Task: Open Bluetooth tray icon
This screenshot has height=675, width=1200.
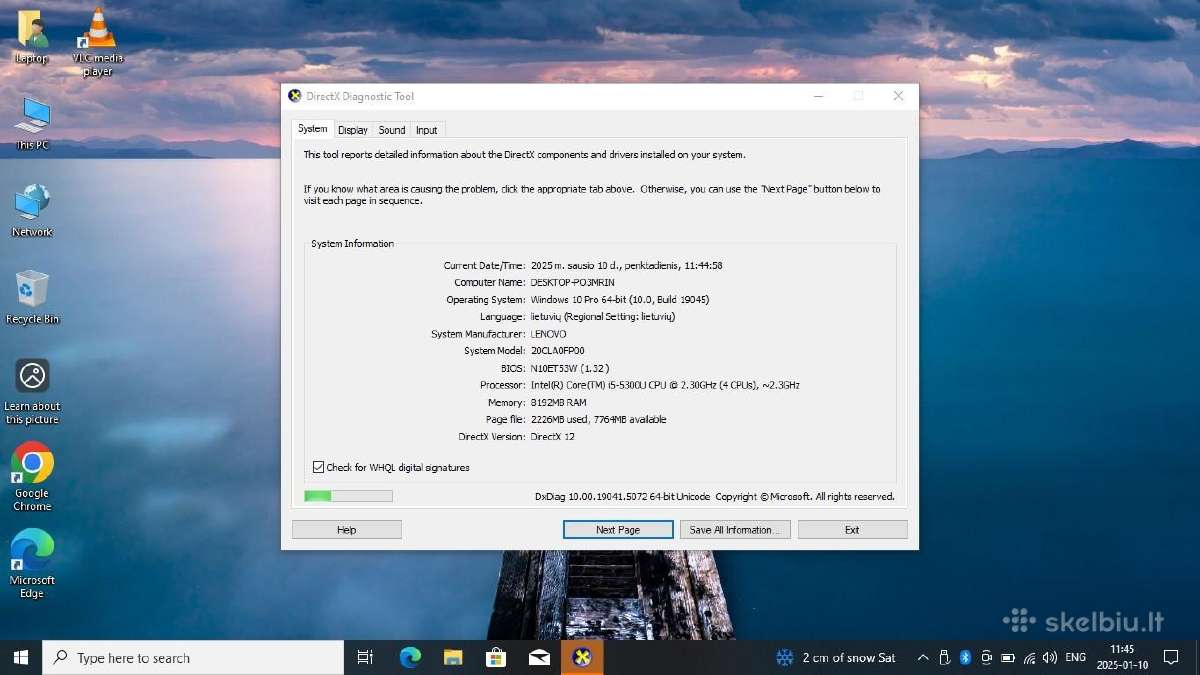Action: click(x=965, y=657)
